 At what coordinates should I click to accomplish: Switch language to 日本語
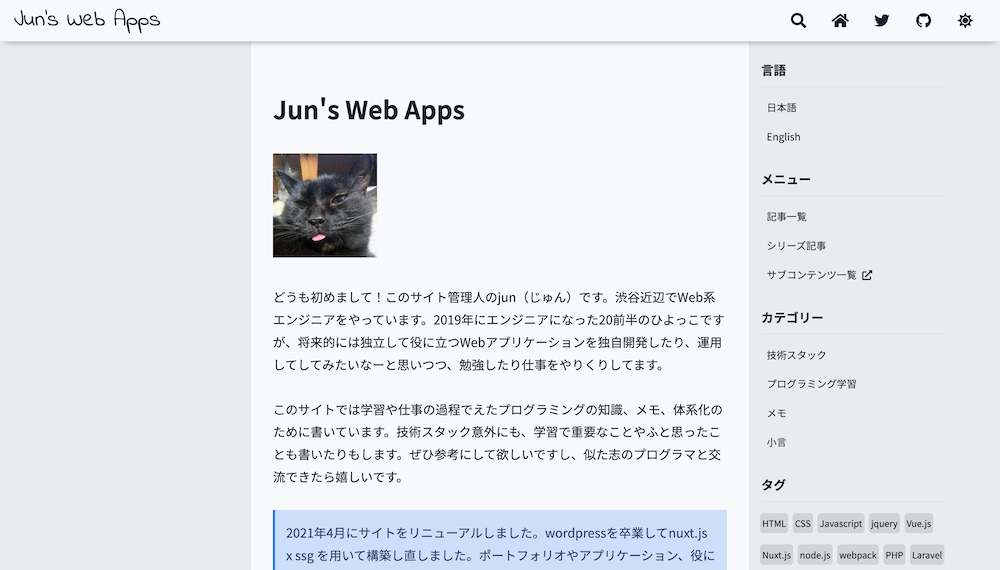click(781, 108)
